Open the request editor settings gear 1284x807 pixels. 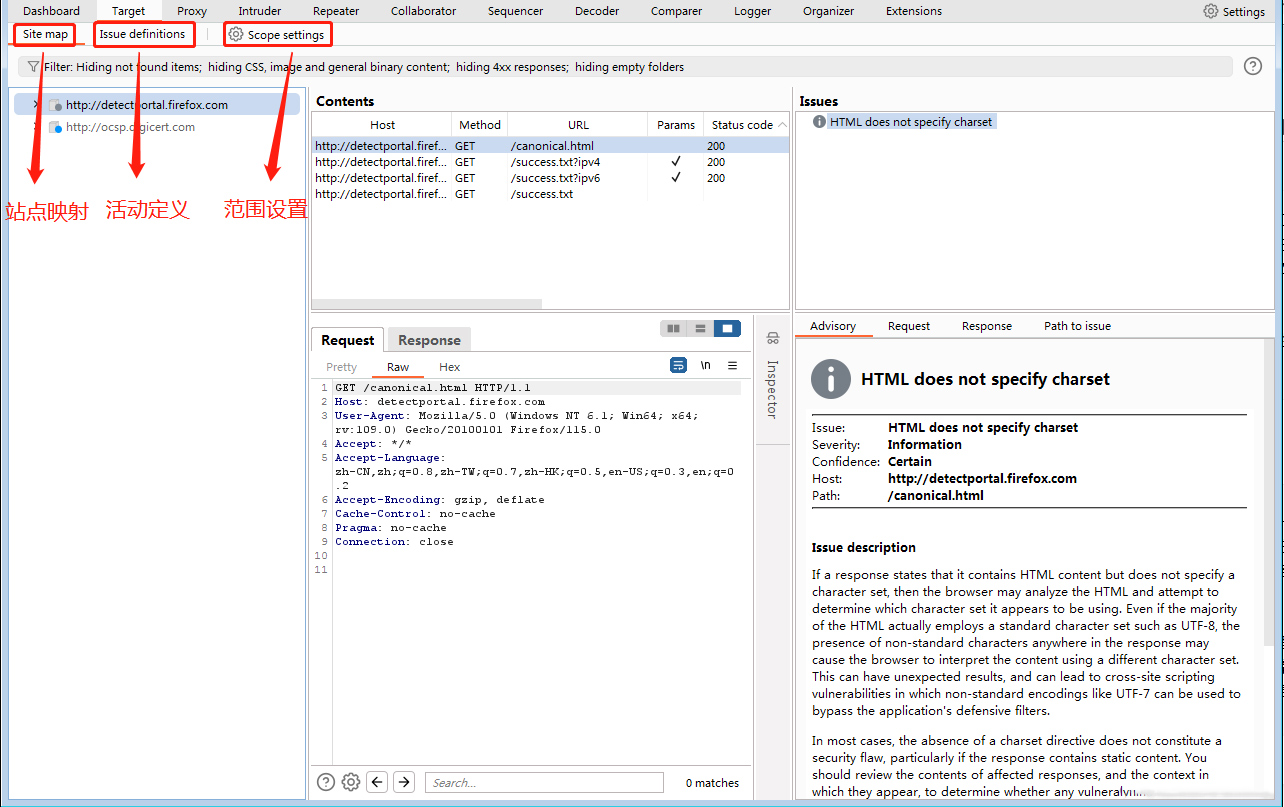(351, 782)
